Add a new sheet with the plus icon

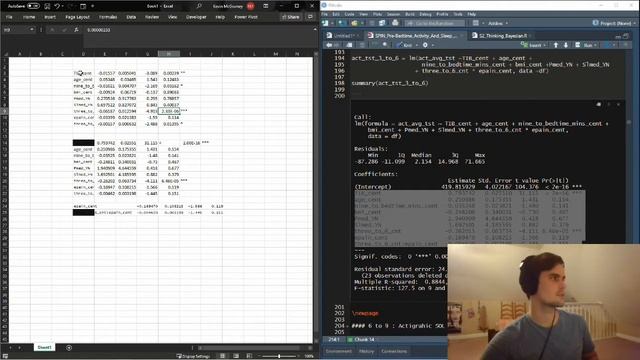point(69,348)
